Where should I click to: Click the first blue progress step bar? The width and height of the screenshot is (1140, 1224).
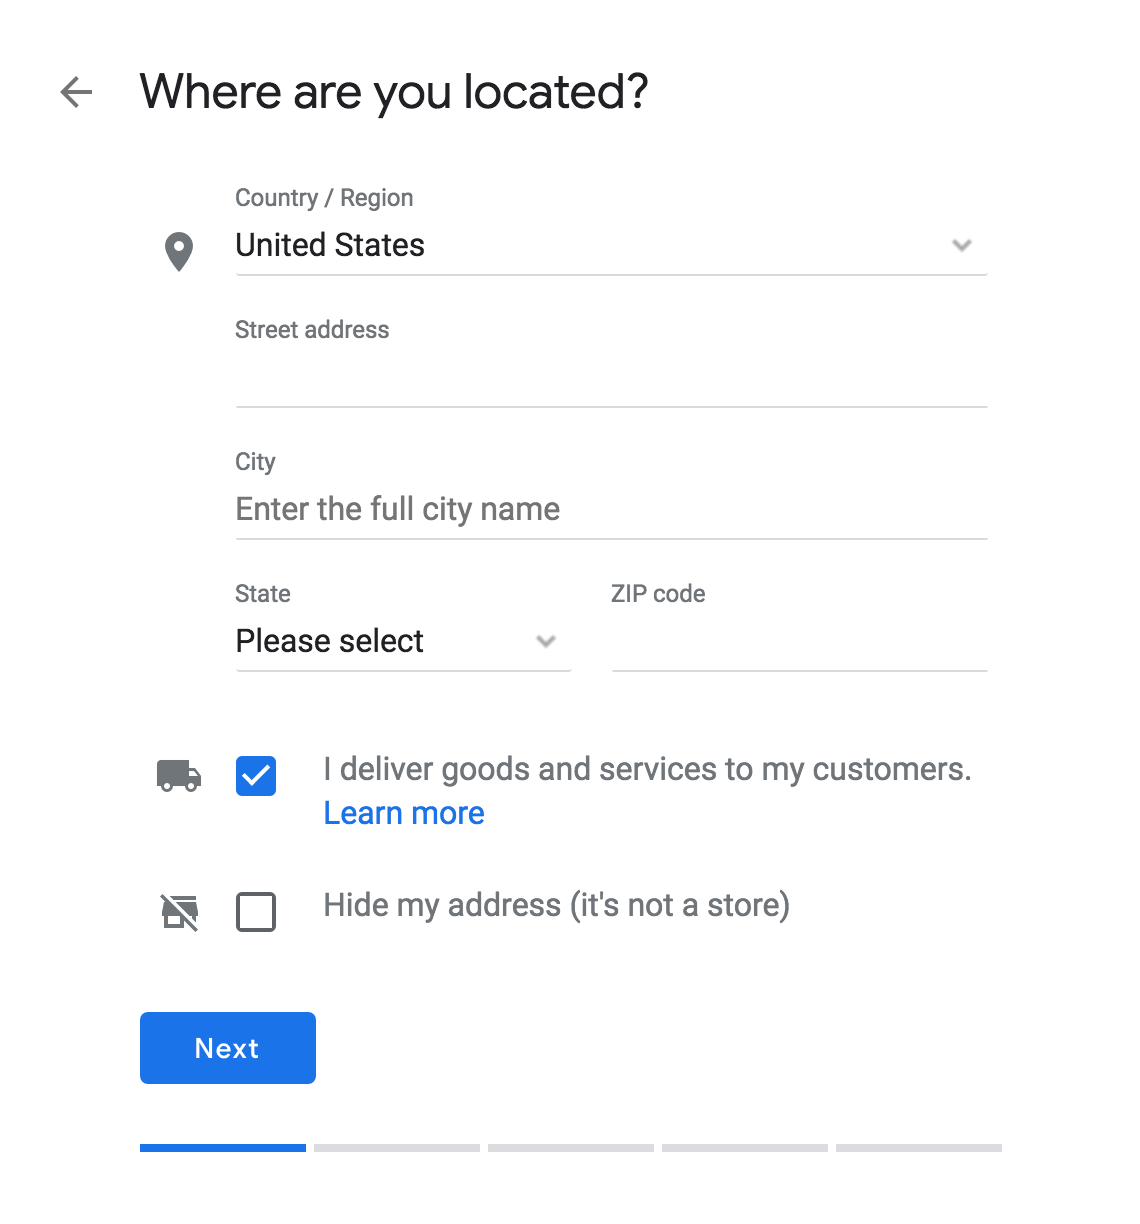(223, 1148)
